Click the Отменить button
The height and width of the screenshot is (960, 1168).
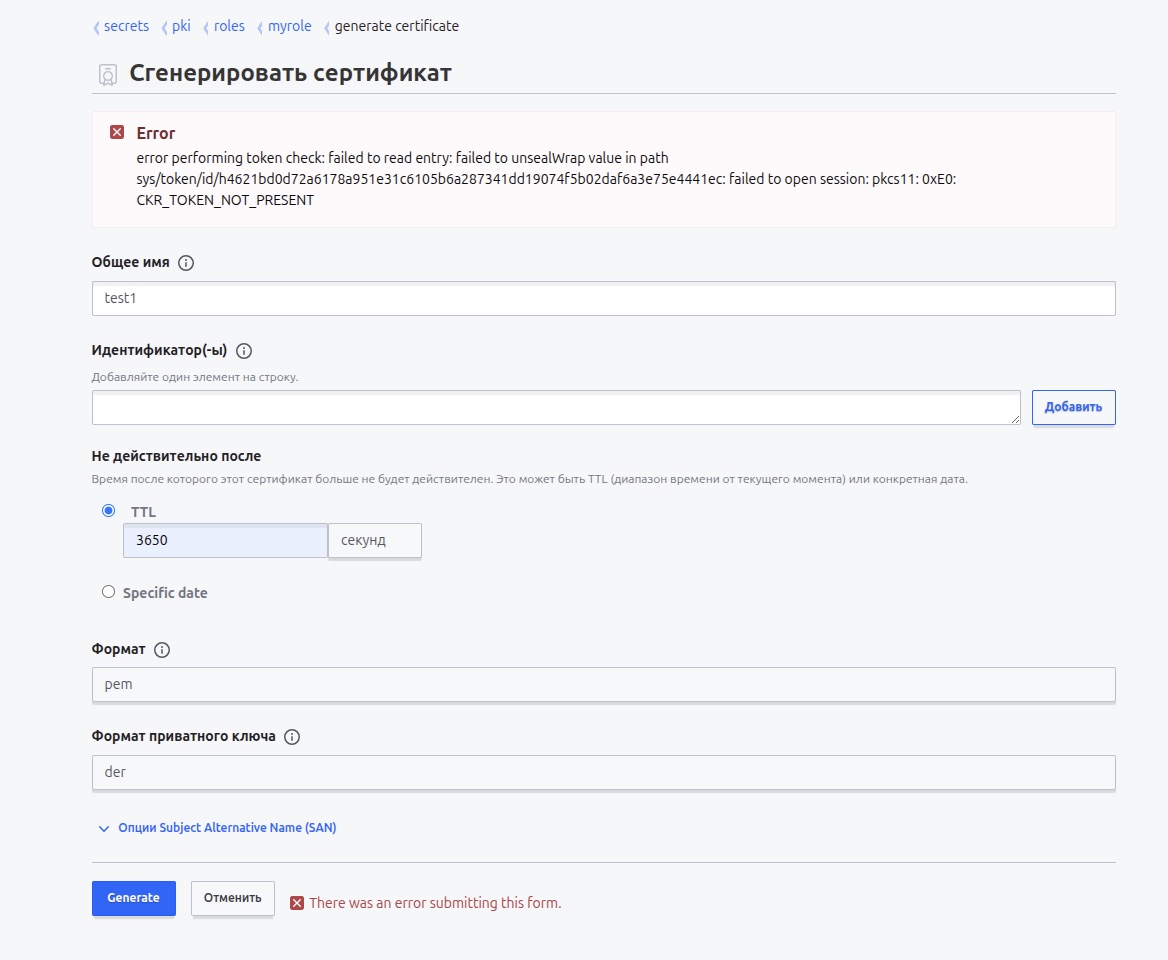coord(233,898)
